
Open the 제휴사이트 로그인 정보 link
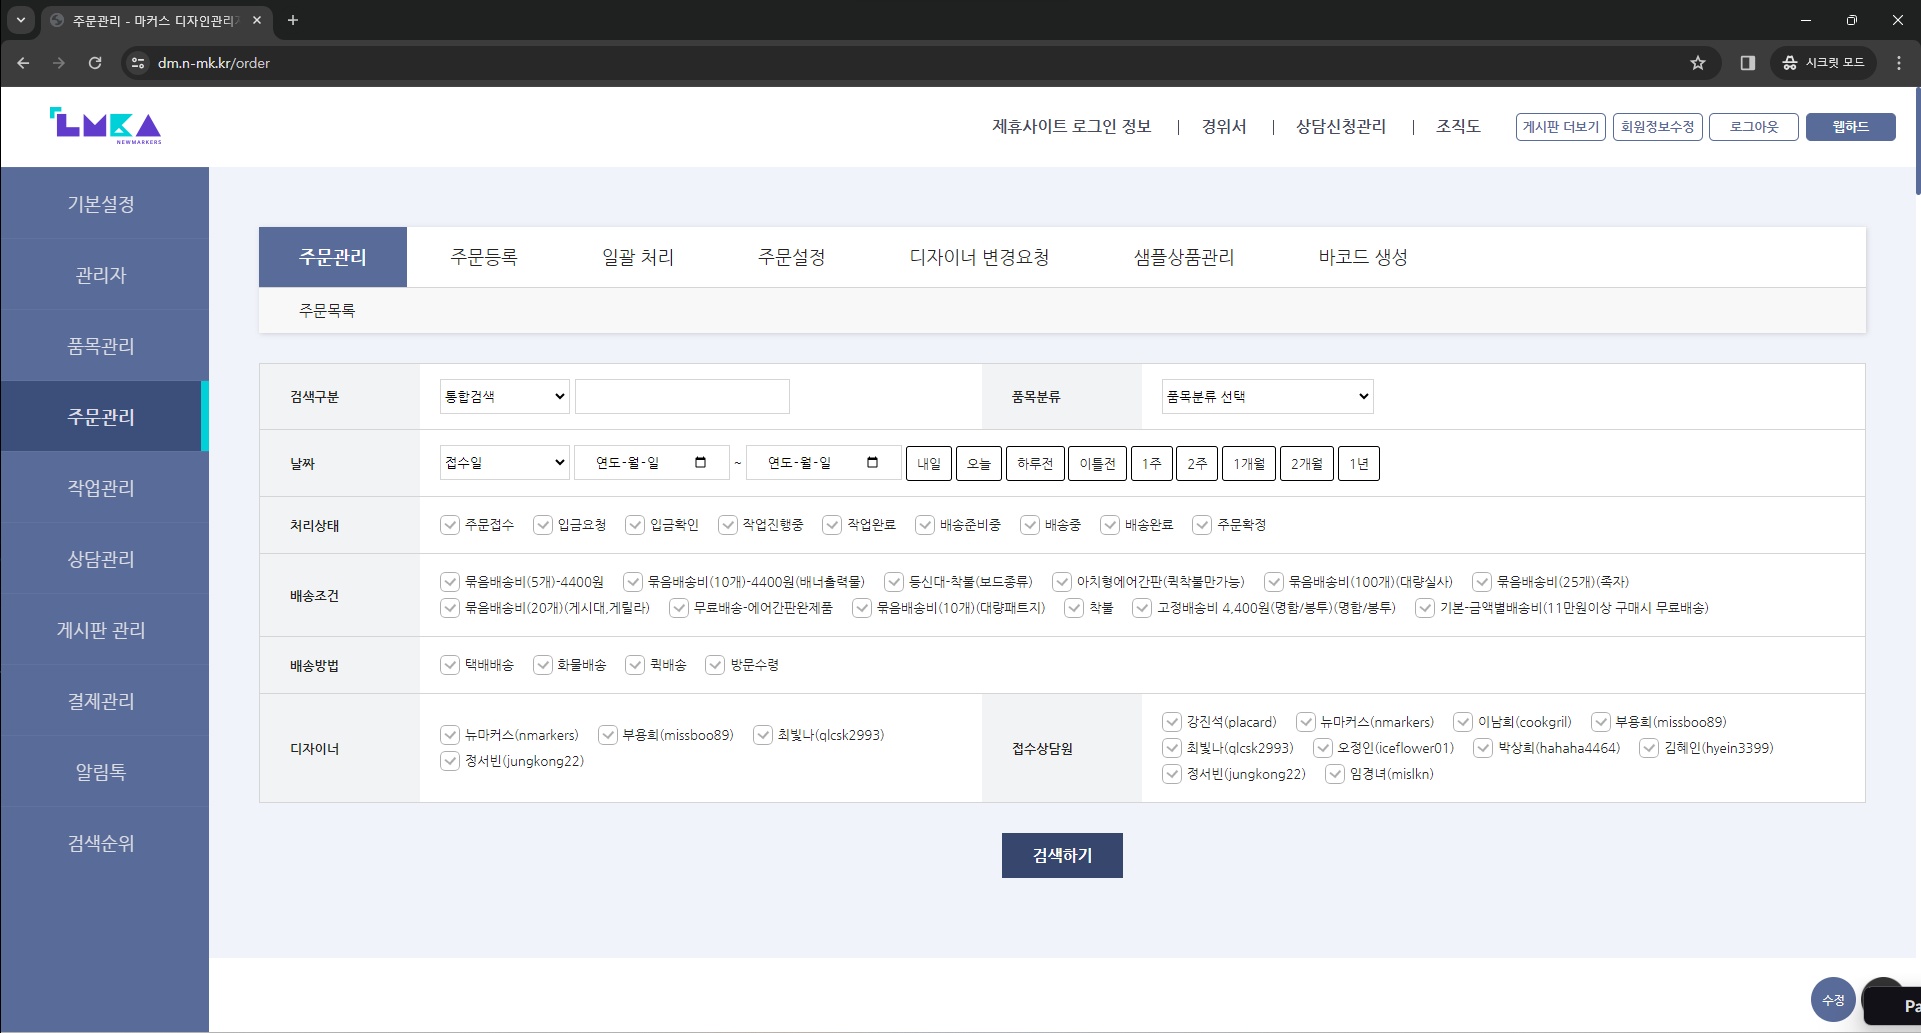(1072, 126)
